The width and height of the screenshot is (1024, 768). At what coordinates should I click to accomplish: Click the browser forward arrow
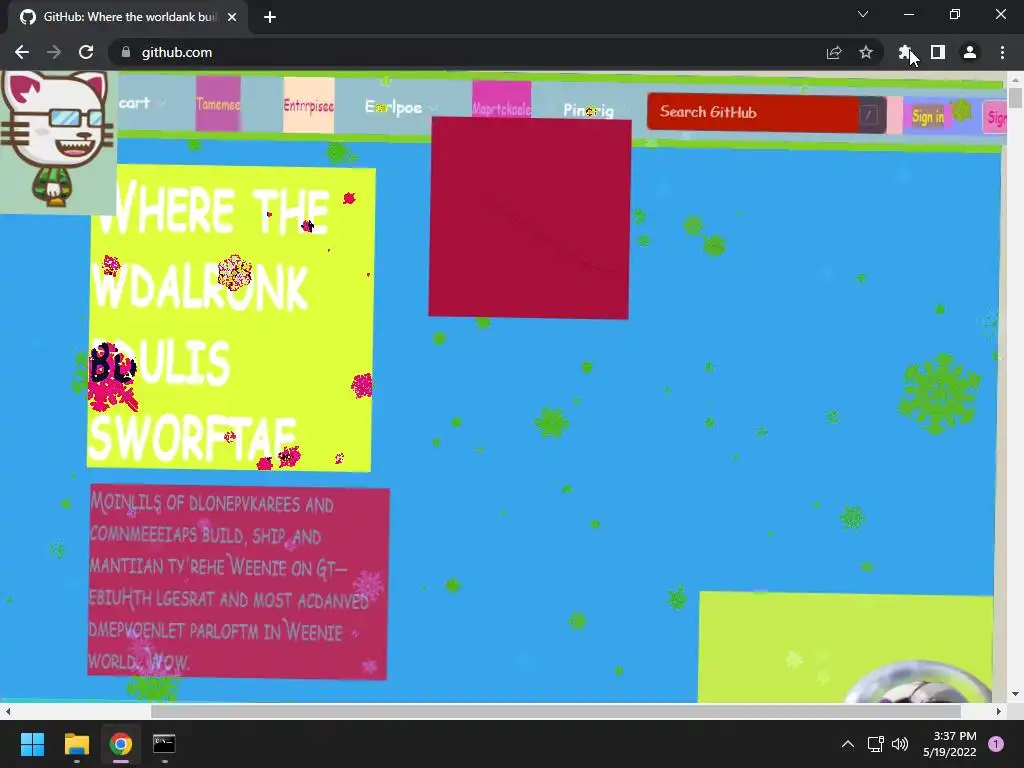54,52
